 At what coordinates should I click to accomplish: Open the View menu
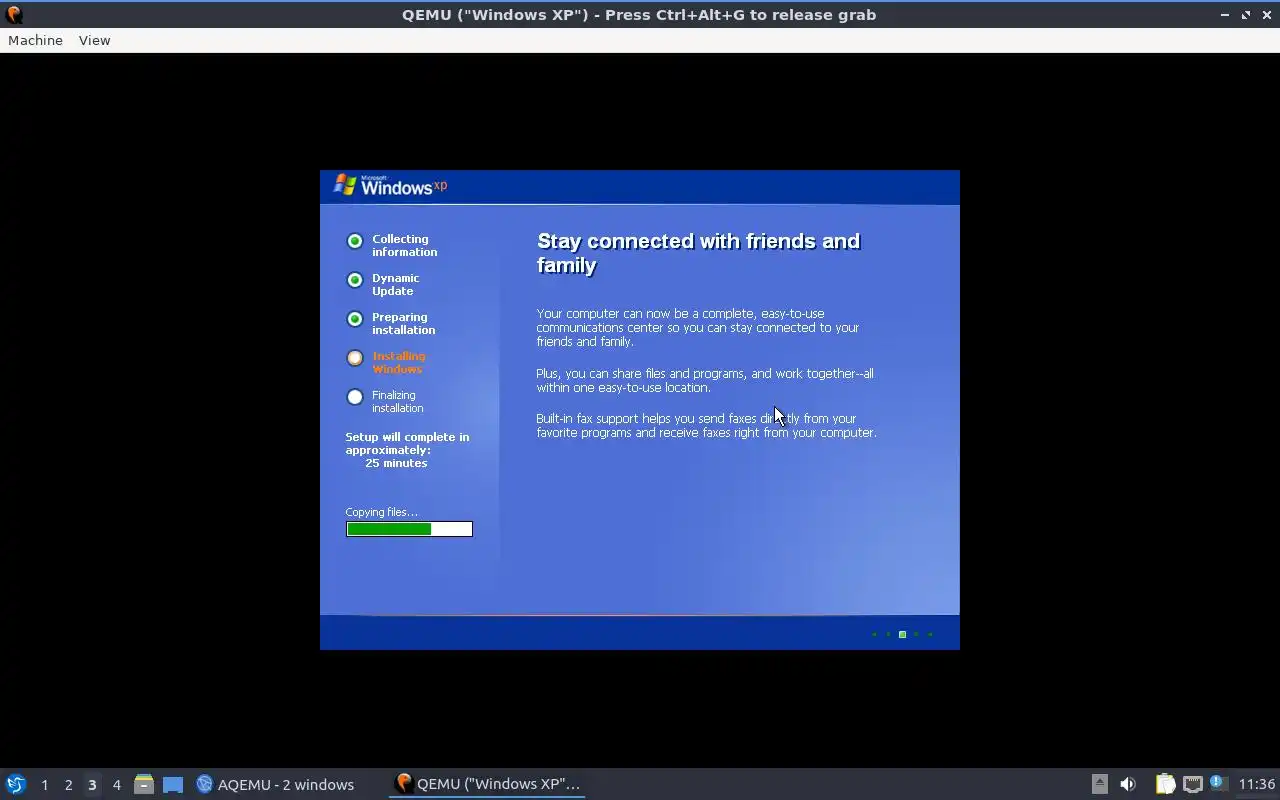pos(94,40)
